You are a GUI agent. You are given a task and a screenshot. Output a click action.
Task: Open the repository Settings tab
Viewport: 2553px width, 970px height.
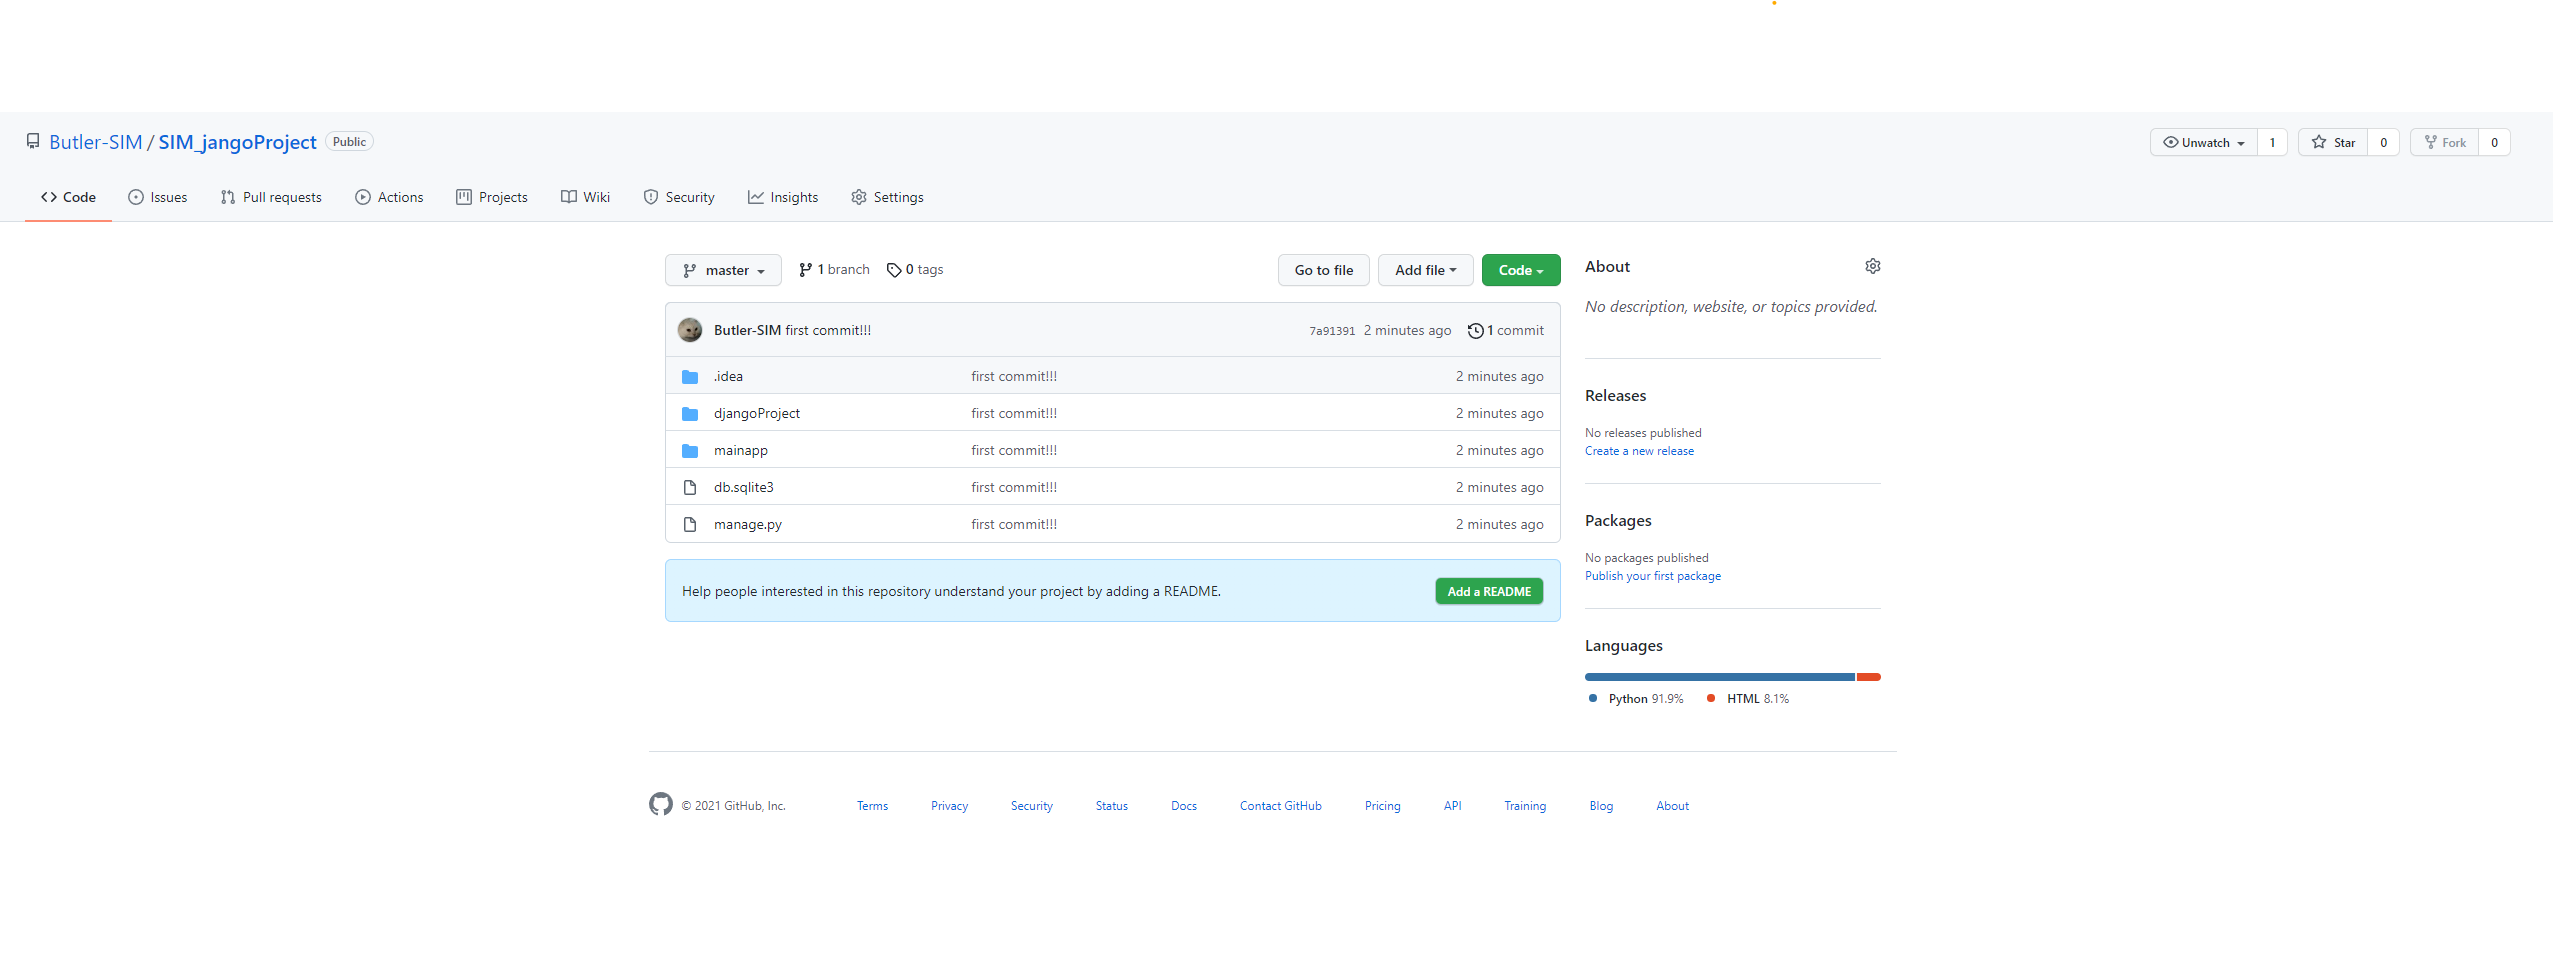pos(887,197)
